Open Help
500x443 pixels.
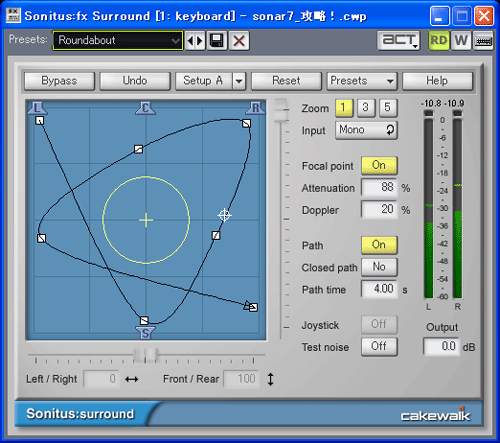click(437, 81)
